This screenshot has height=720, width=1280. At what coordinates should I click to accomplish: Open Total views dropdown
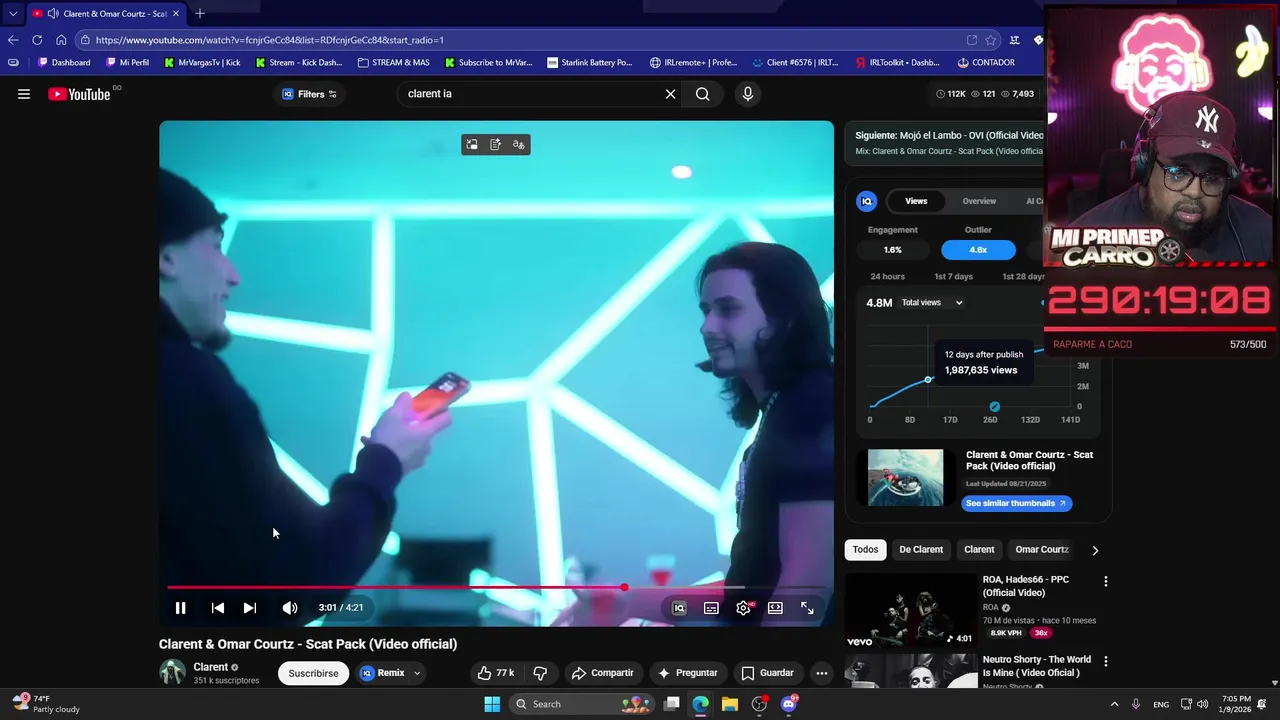(932, 303)
